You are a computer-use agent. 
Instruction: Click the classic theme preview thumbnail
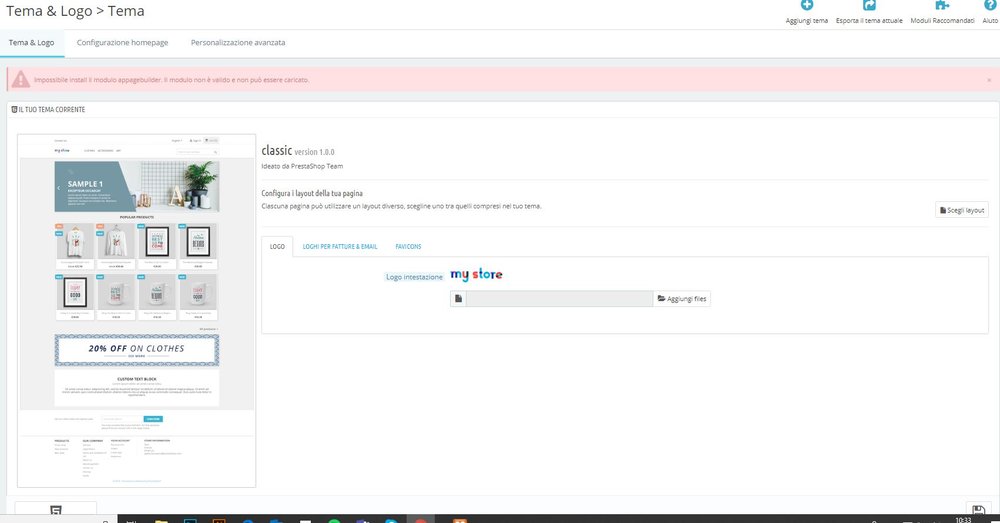(x=136, y=311)
